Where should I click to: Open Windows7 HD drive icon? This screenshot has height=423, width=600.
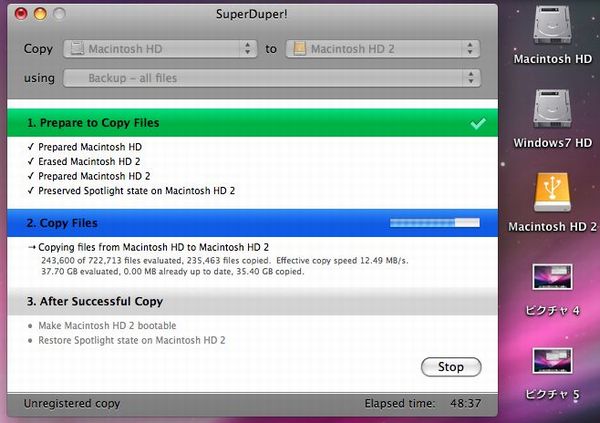[x=552, y=109]
